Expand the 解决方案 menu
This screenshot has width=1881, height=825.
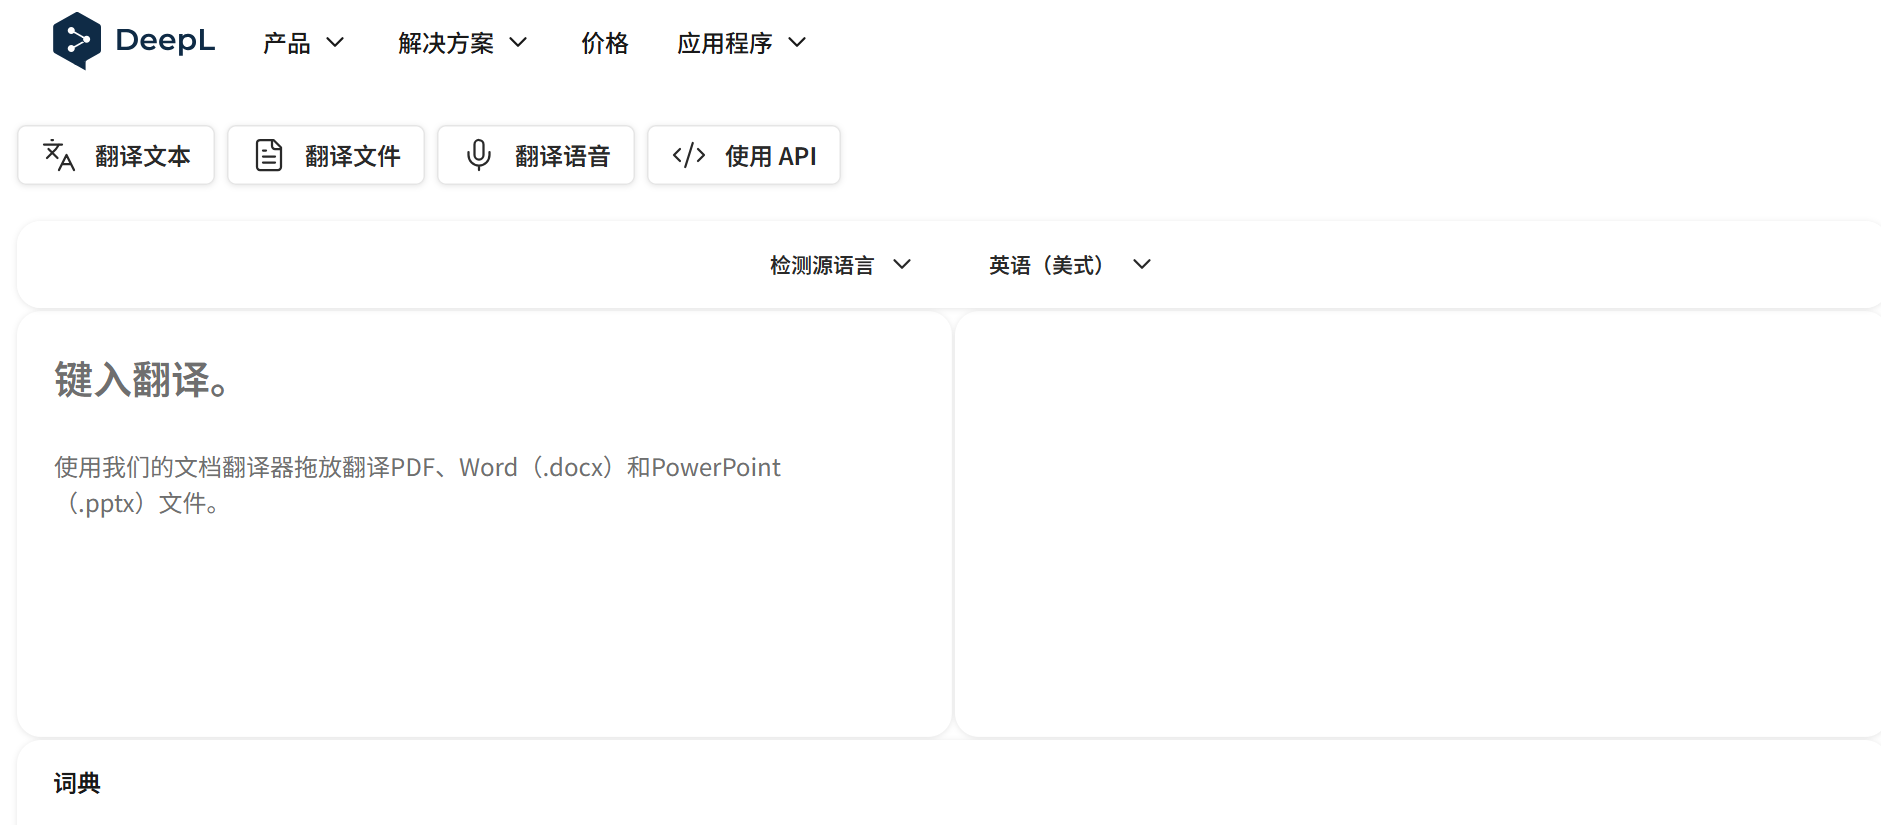(462, 43)
